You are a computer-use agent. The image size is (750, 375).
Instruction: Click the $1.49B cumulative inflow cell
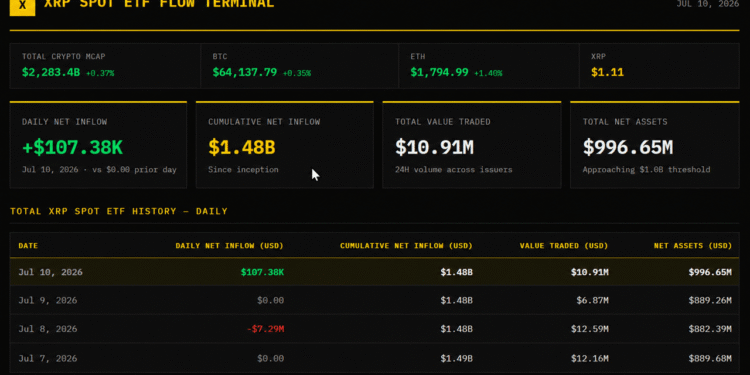point(456,358)
